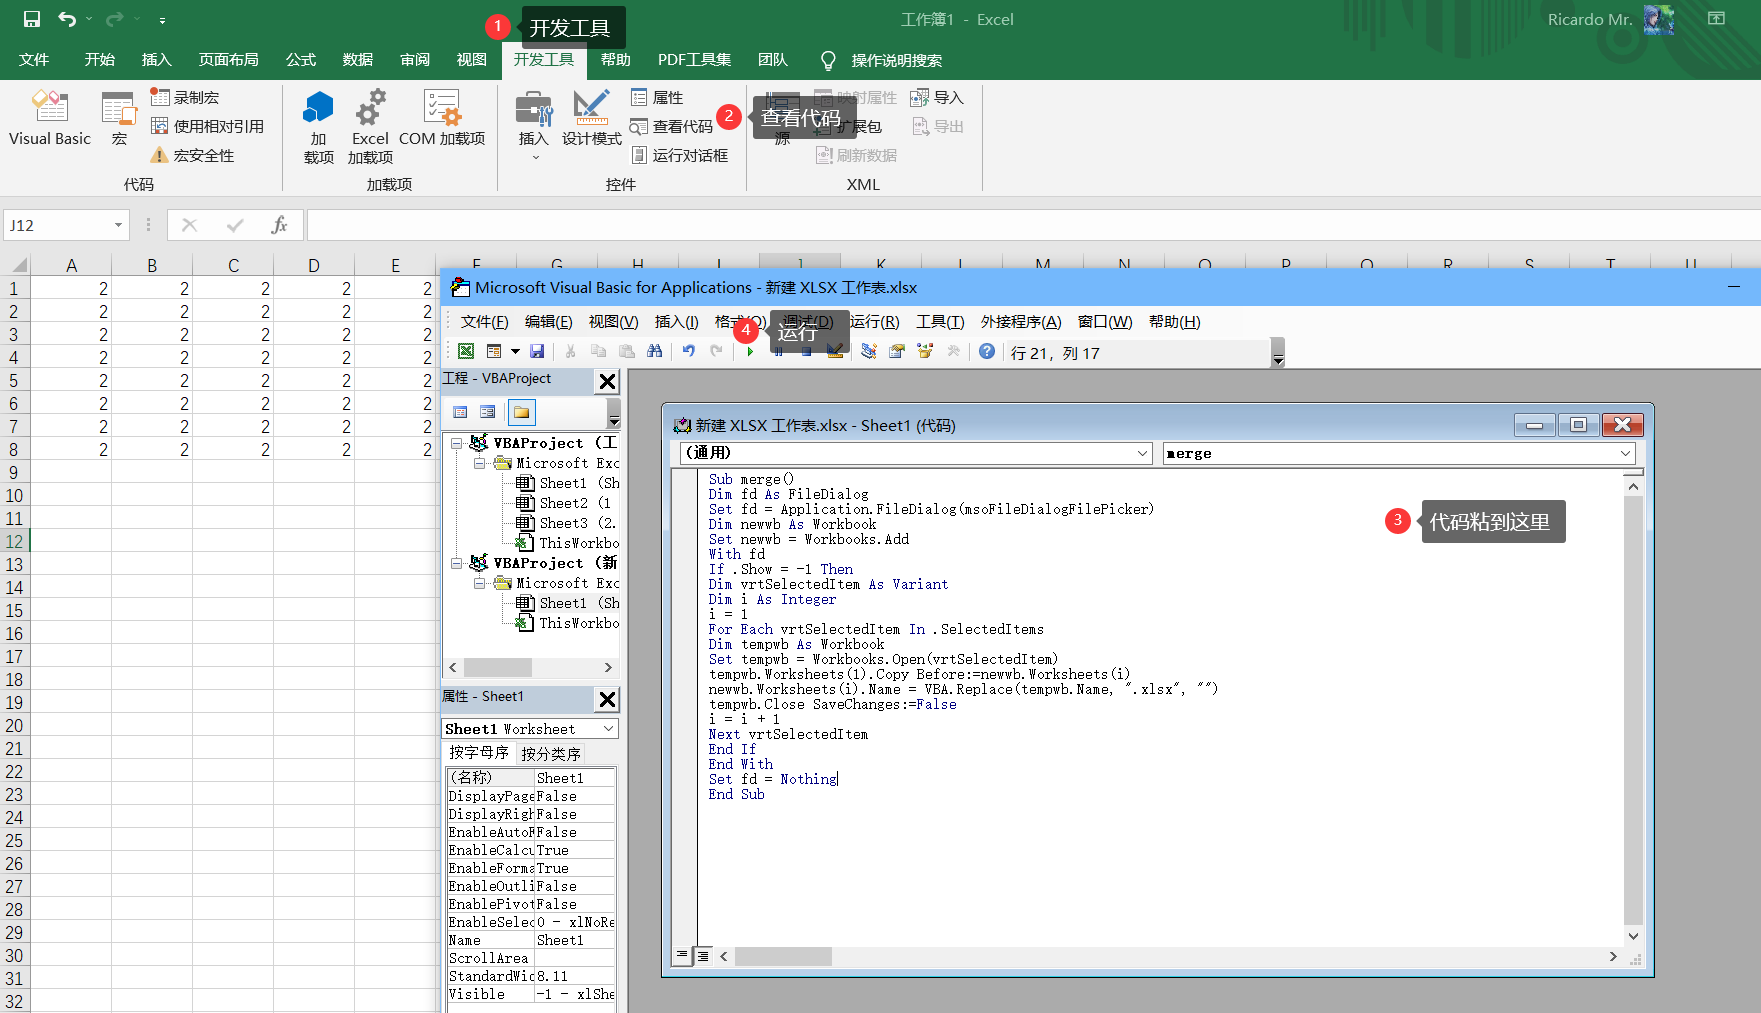Open Object Browser from VBA toolbar
The image size is (1761, 1013).
point(925,351)
